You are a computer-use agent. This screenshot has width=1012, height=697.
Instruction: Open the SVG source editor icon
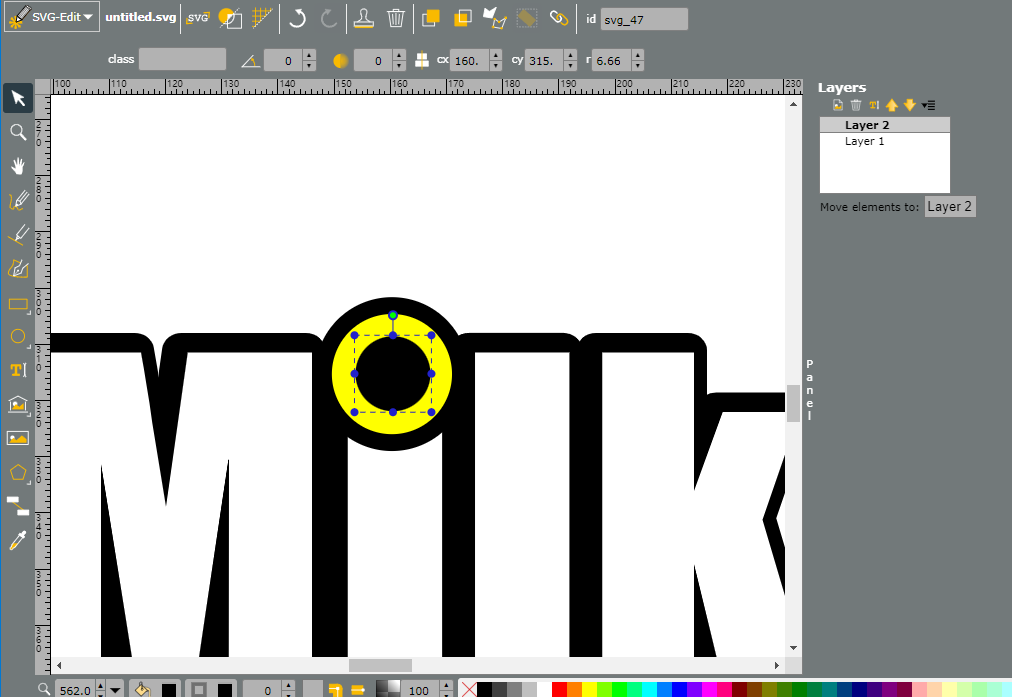[x=197, y=18]
